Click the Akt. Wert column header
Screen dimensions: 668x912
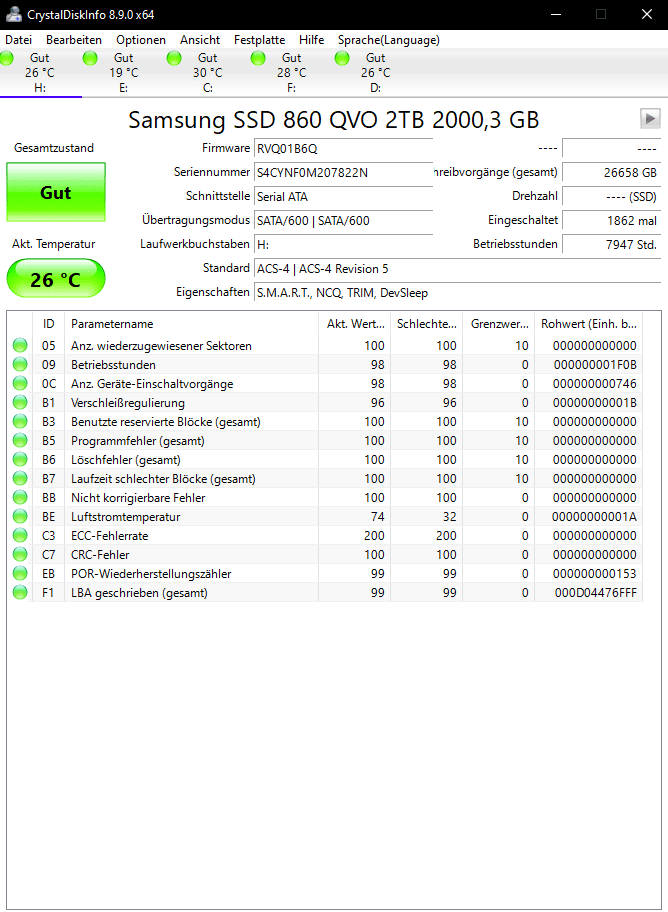354,324
